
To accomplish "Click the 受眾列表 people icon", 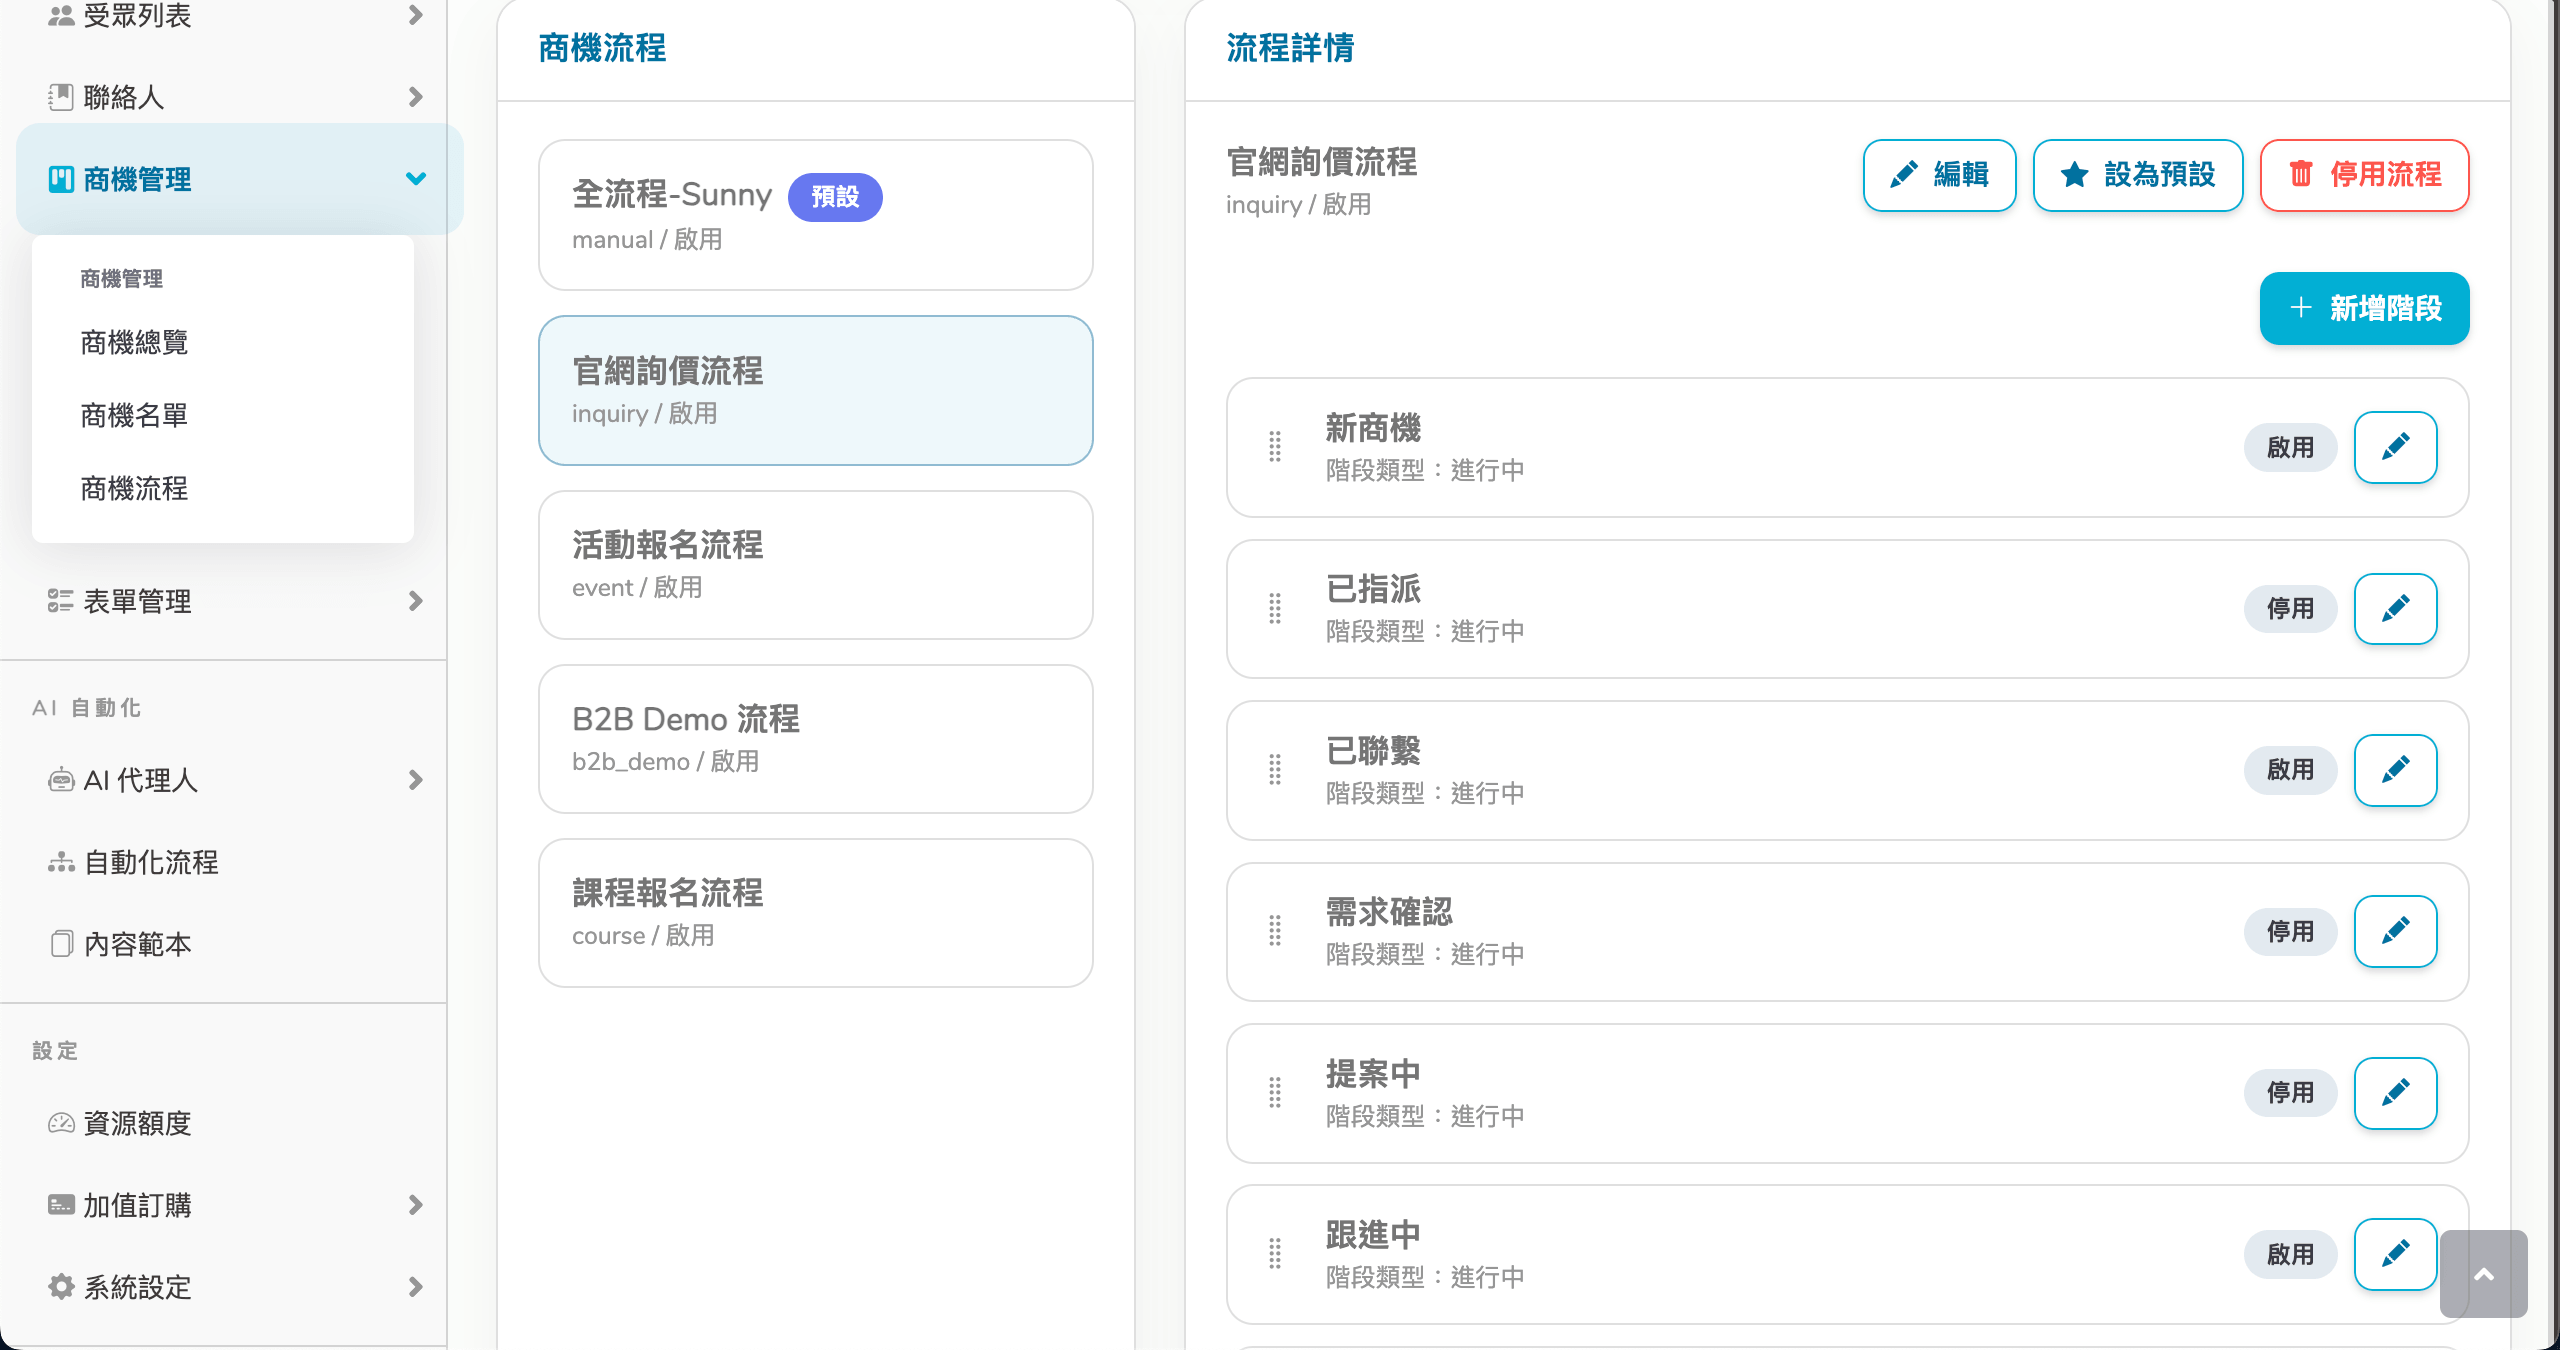I will pyautogui.click(x=61, y=15).
